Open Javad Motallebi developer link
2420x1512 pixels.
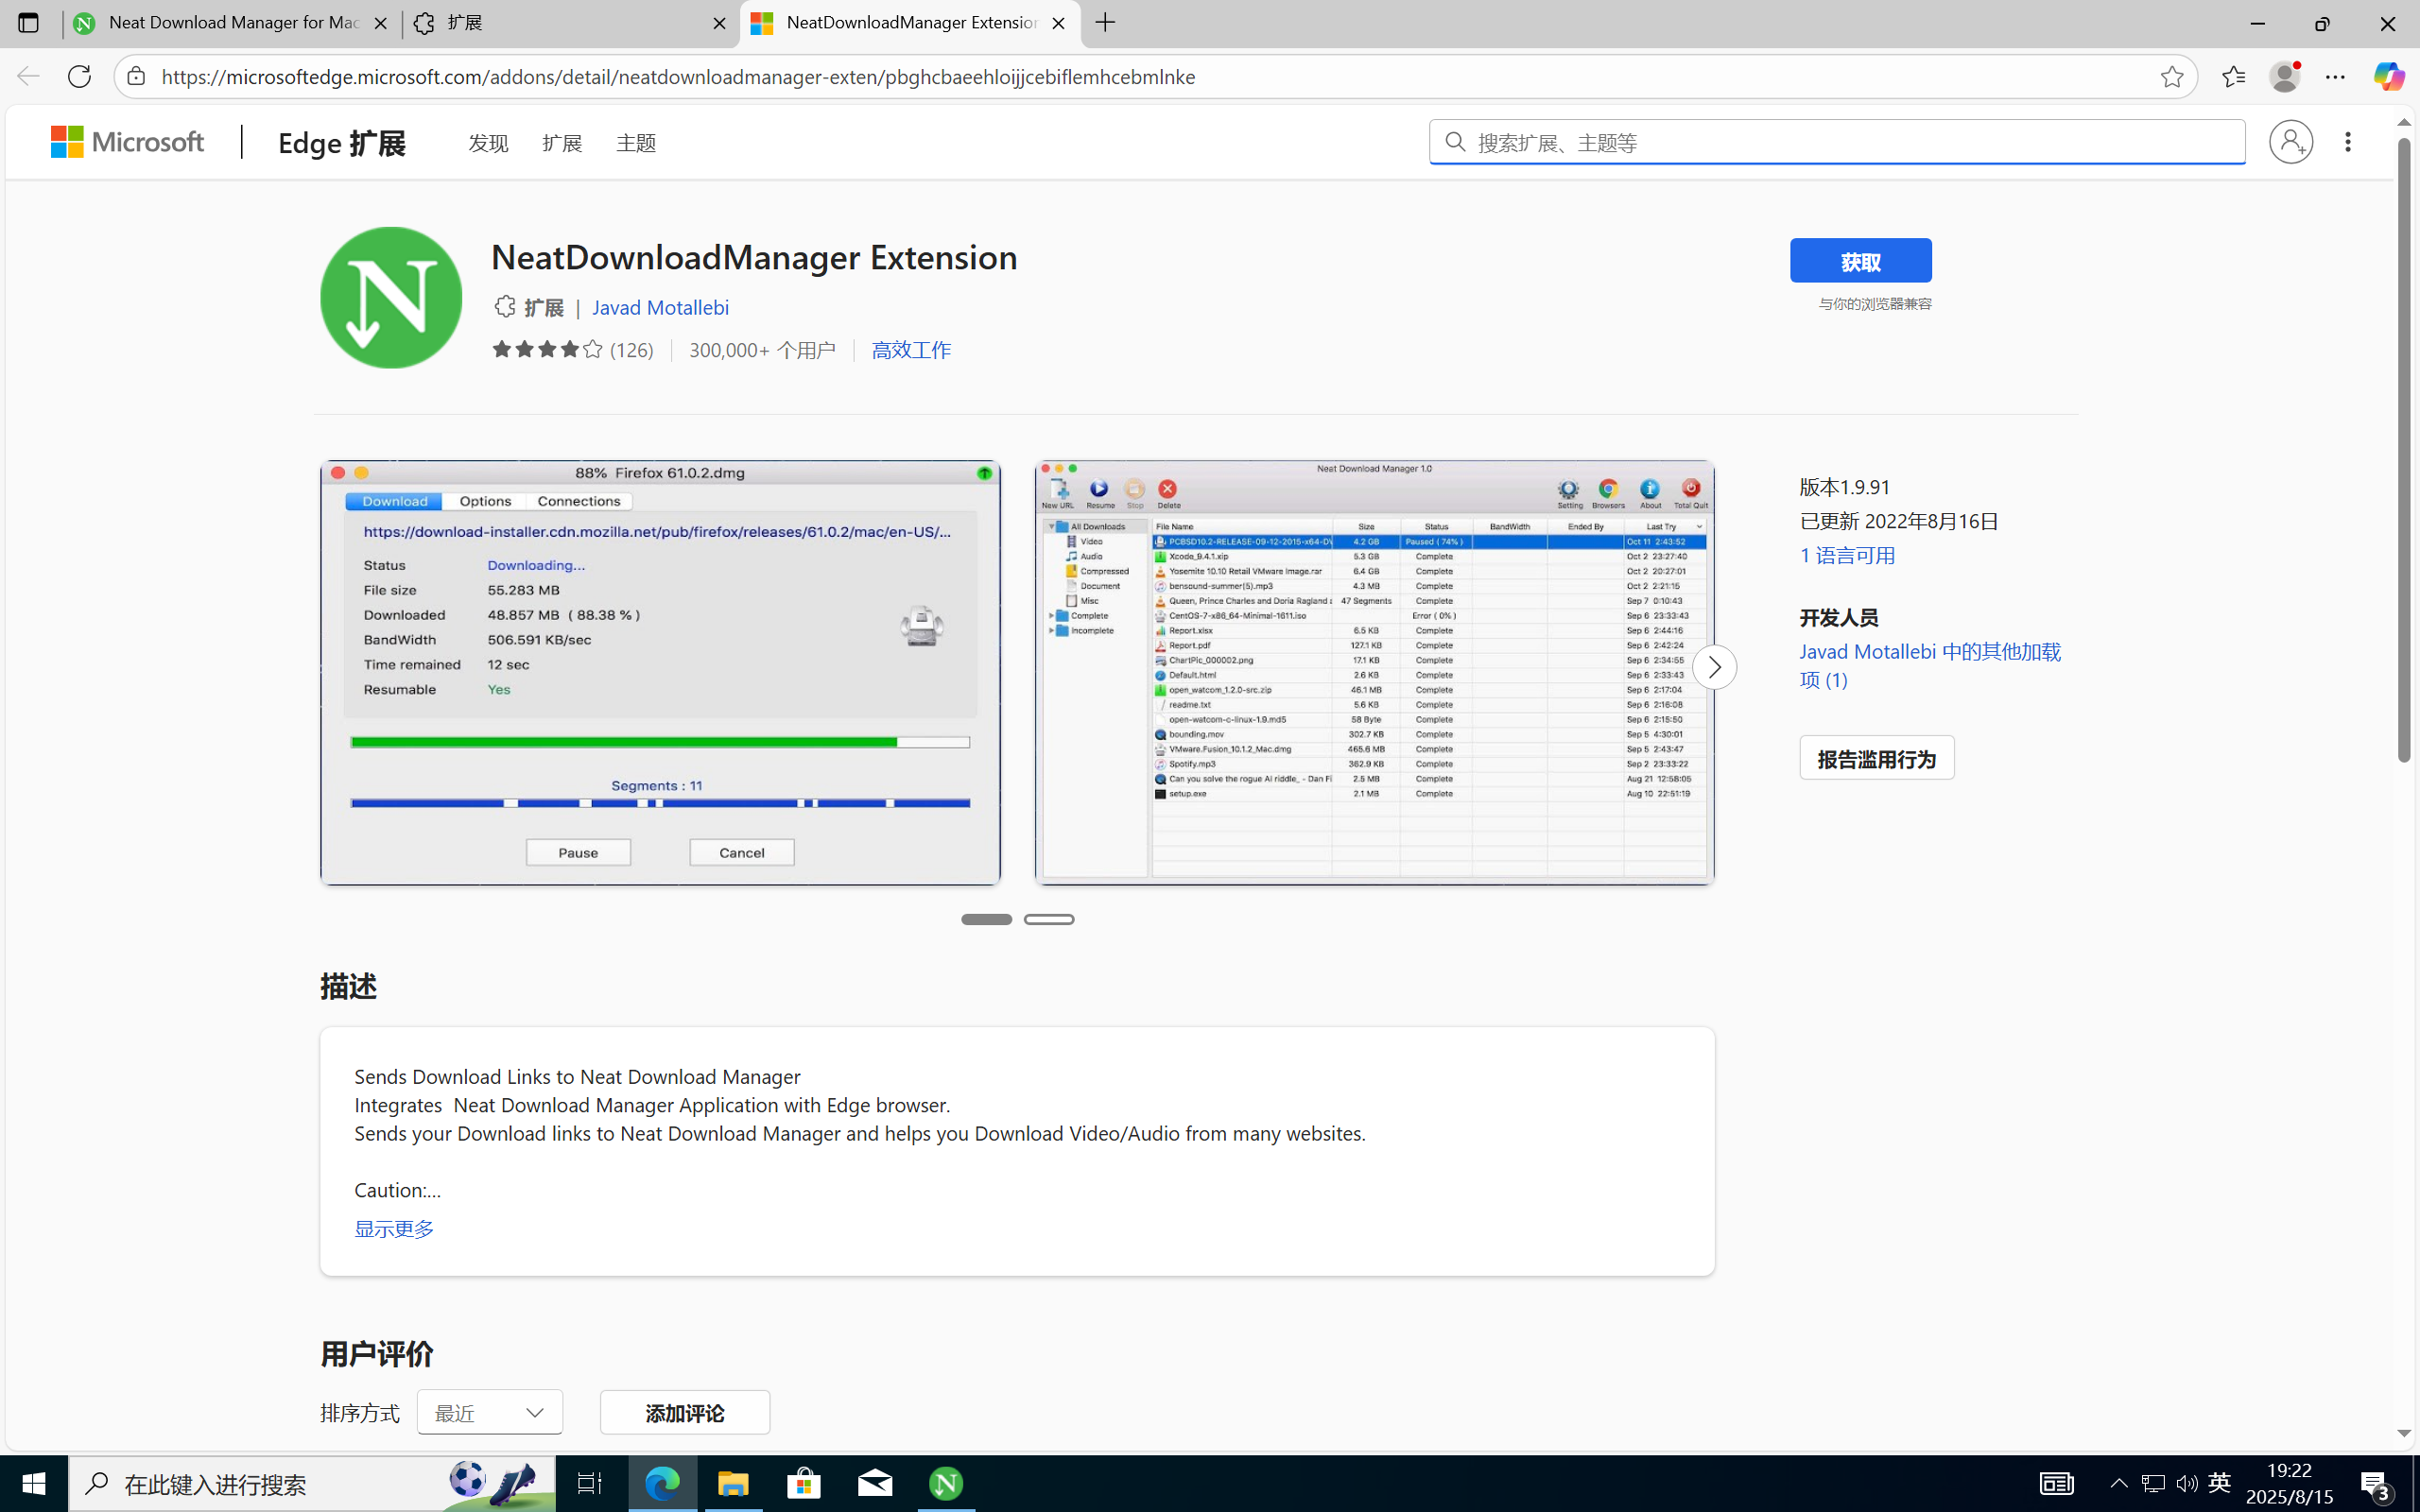click(660, 308)
